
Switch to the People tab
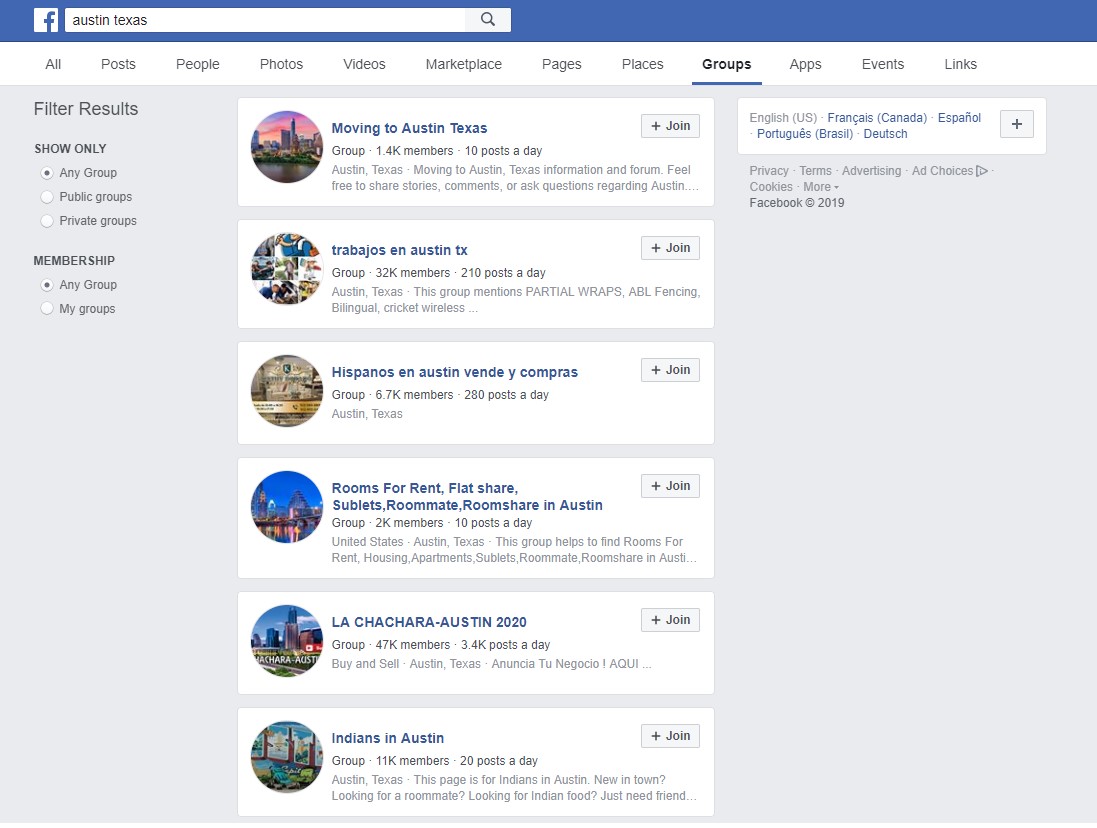coord(198,64)
